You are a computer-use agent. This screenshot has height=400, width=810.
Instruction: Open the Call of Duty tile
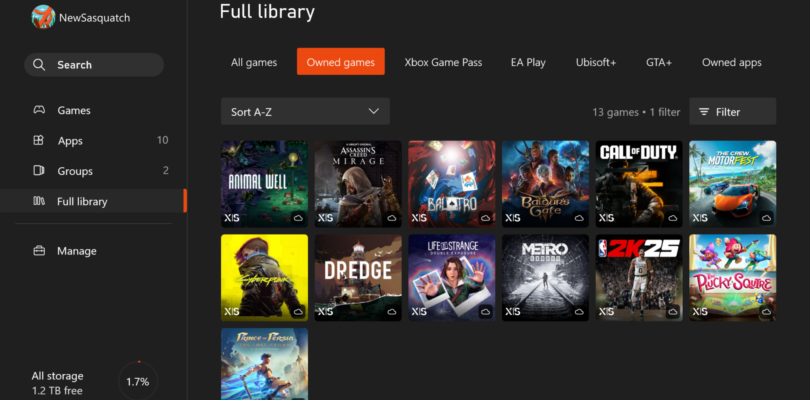pyautogui.click(x=639, y=183)
